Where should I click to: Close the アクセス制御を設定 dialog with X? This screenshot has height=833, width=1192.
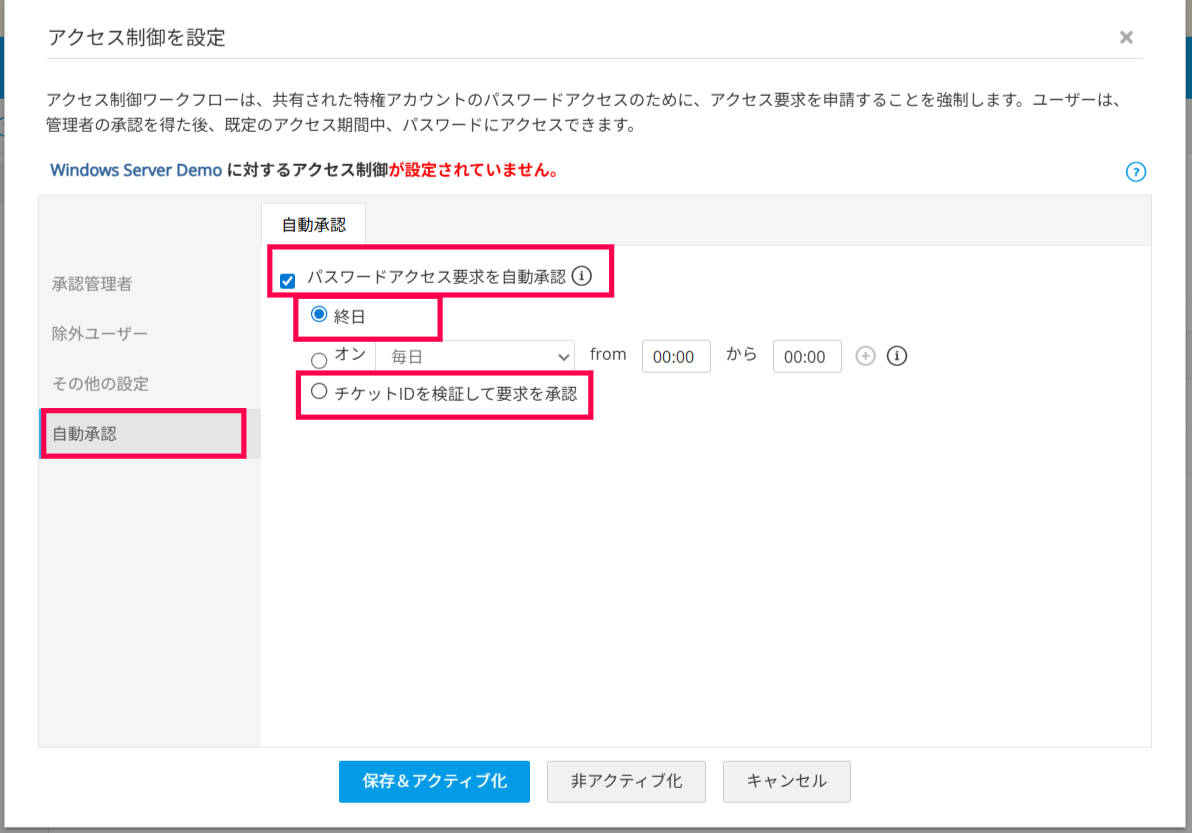1126,38
